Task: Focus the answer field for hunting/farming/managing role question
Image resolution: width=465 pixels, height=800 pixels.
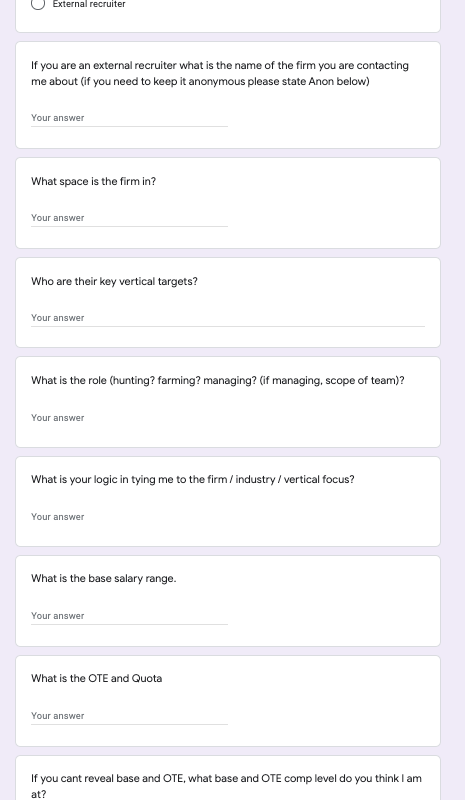Action: pos(228,418)
